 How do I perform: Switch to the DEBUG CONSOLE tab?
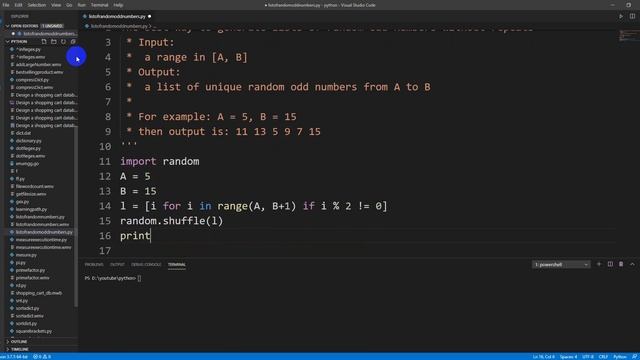(146, 264)
